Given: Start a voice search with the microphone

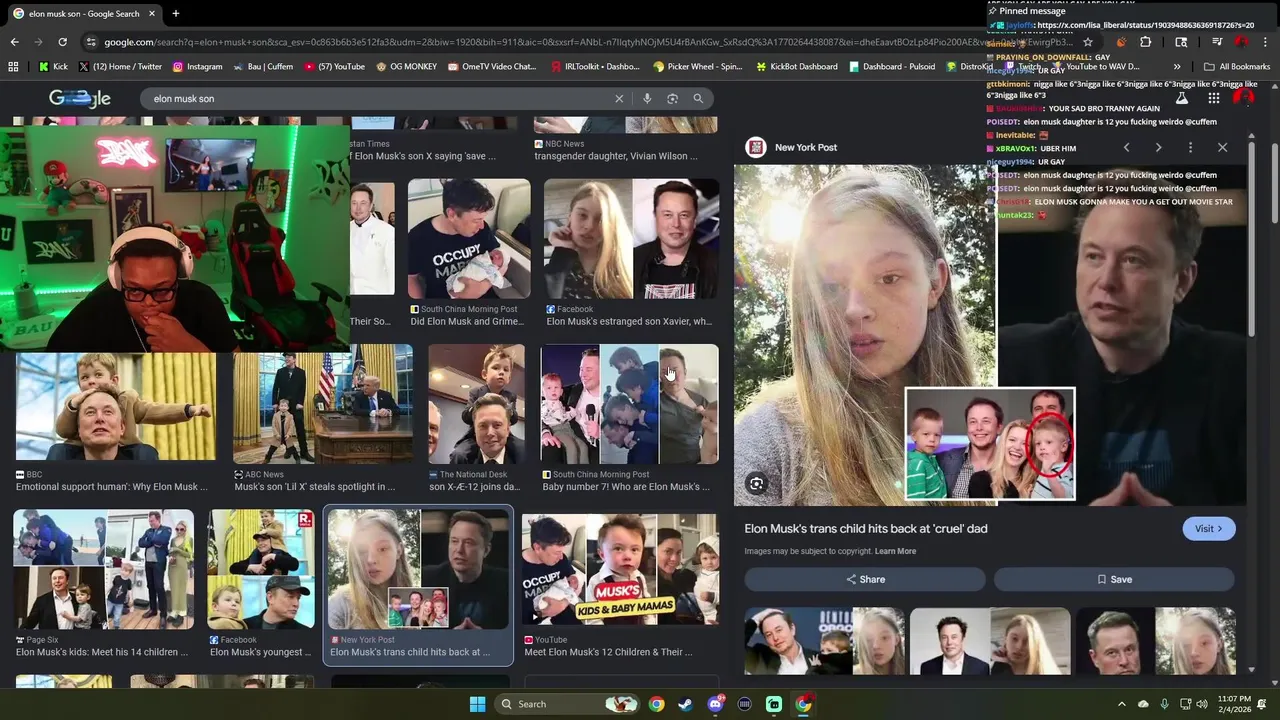Looking at the screenshot, I should [647, 99].
